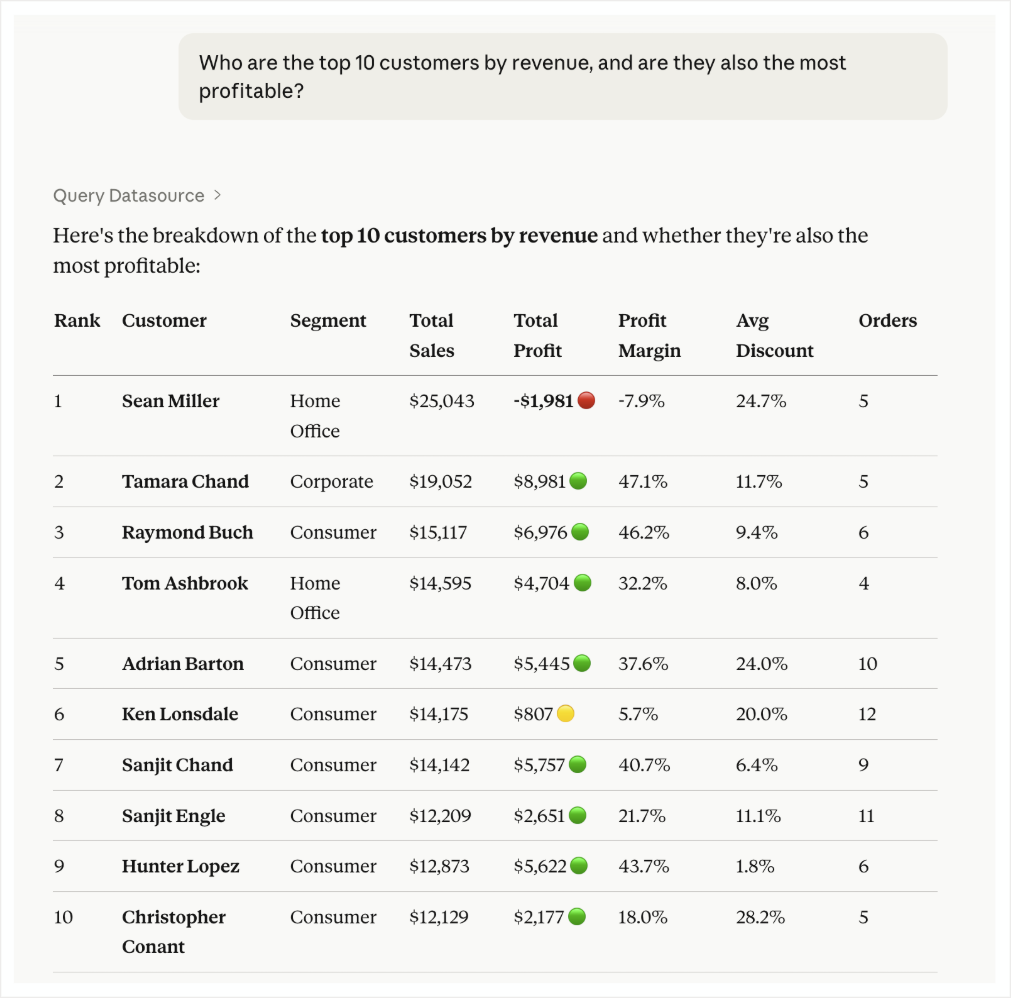Toggle the green status marker beside Sanjit Engle
1011x998 pixels.
tap(578, 815)
